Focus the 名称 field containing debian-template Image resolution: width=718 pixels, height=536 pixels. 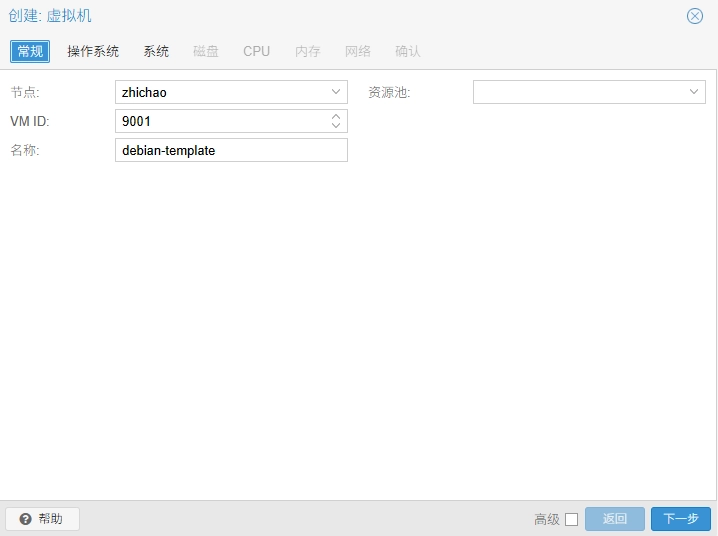point(231,150)
